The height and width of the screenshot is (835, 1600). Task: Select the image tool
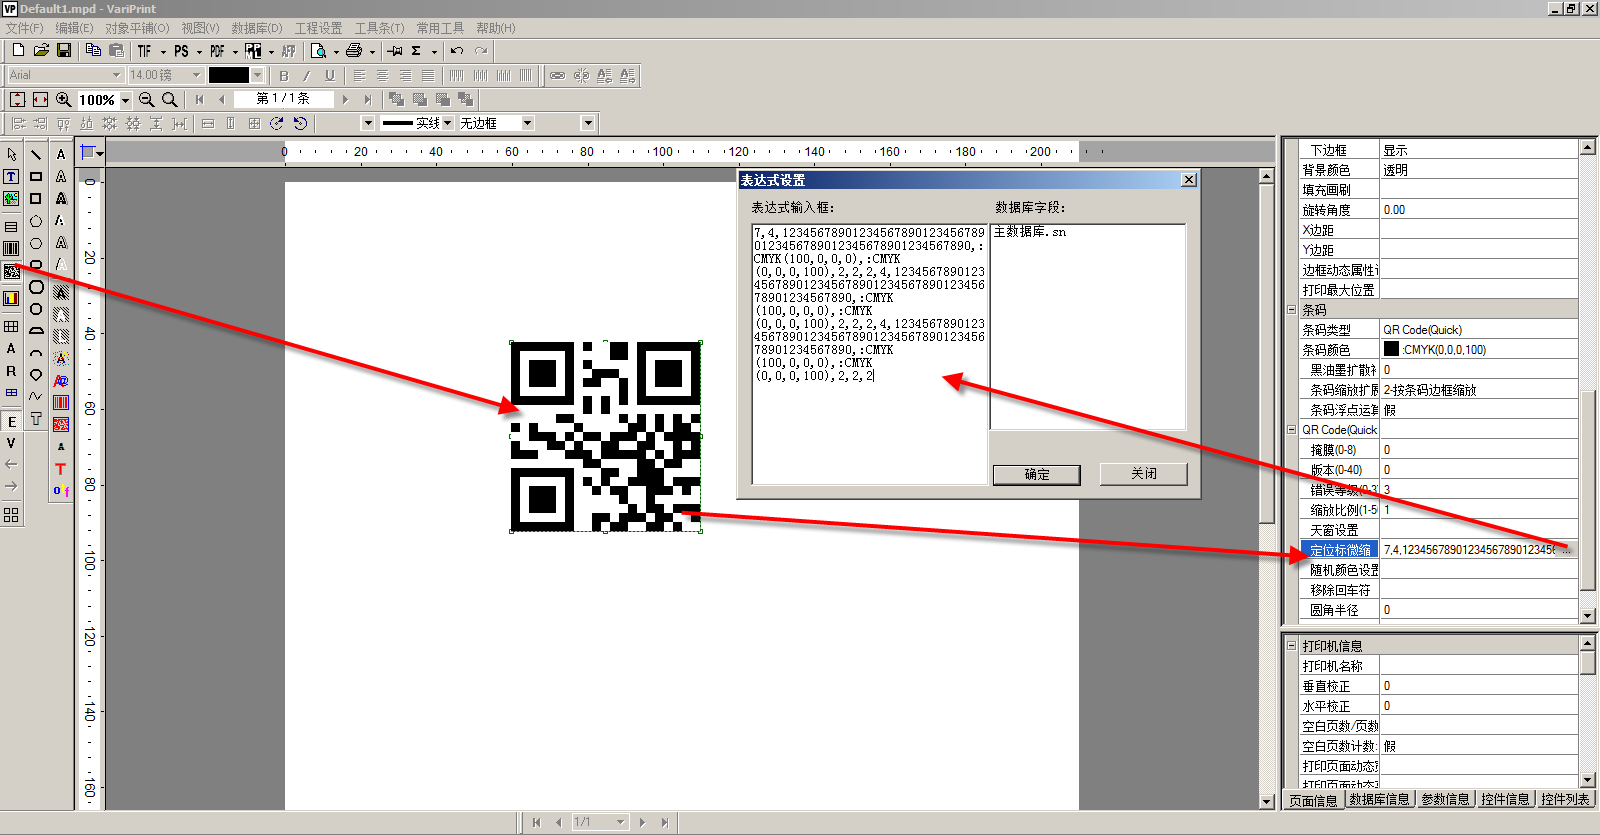pyautogui.click(x=11, y=198)
